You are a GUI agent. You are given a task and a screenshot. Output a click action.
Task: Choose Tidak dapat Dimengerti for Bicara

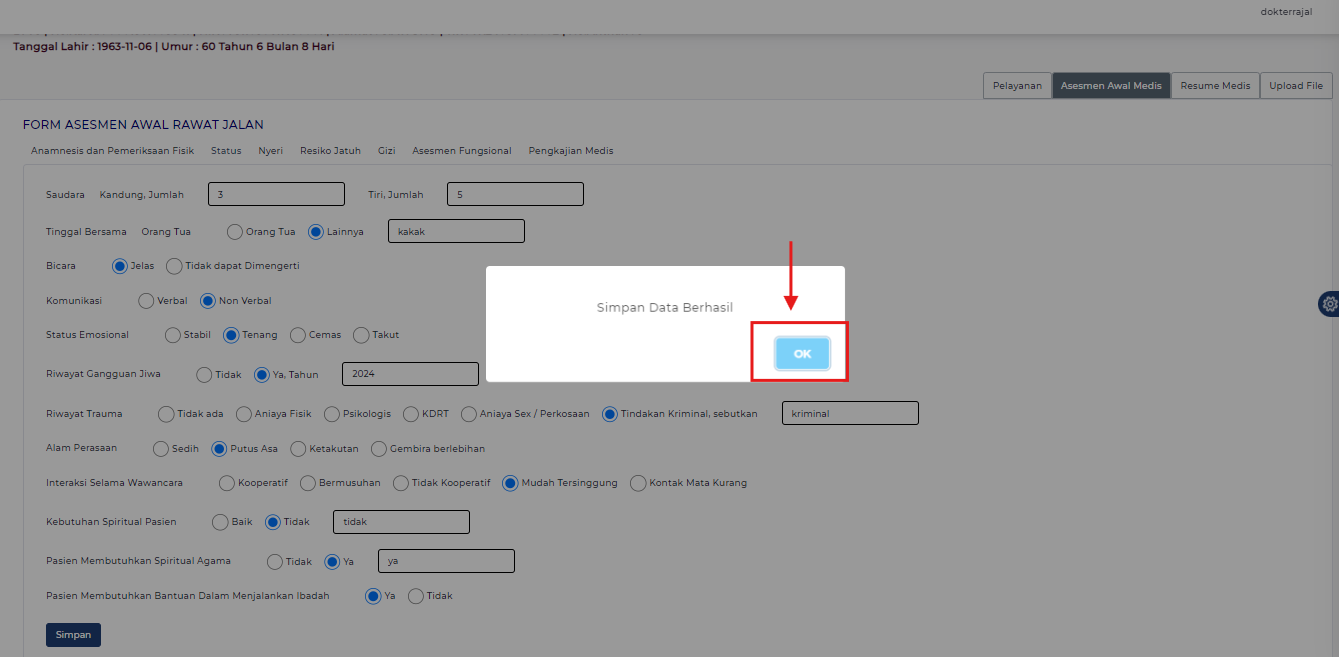174,266
